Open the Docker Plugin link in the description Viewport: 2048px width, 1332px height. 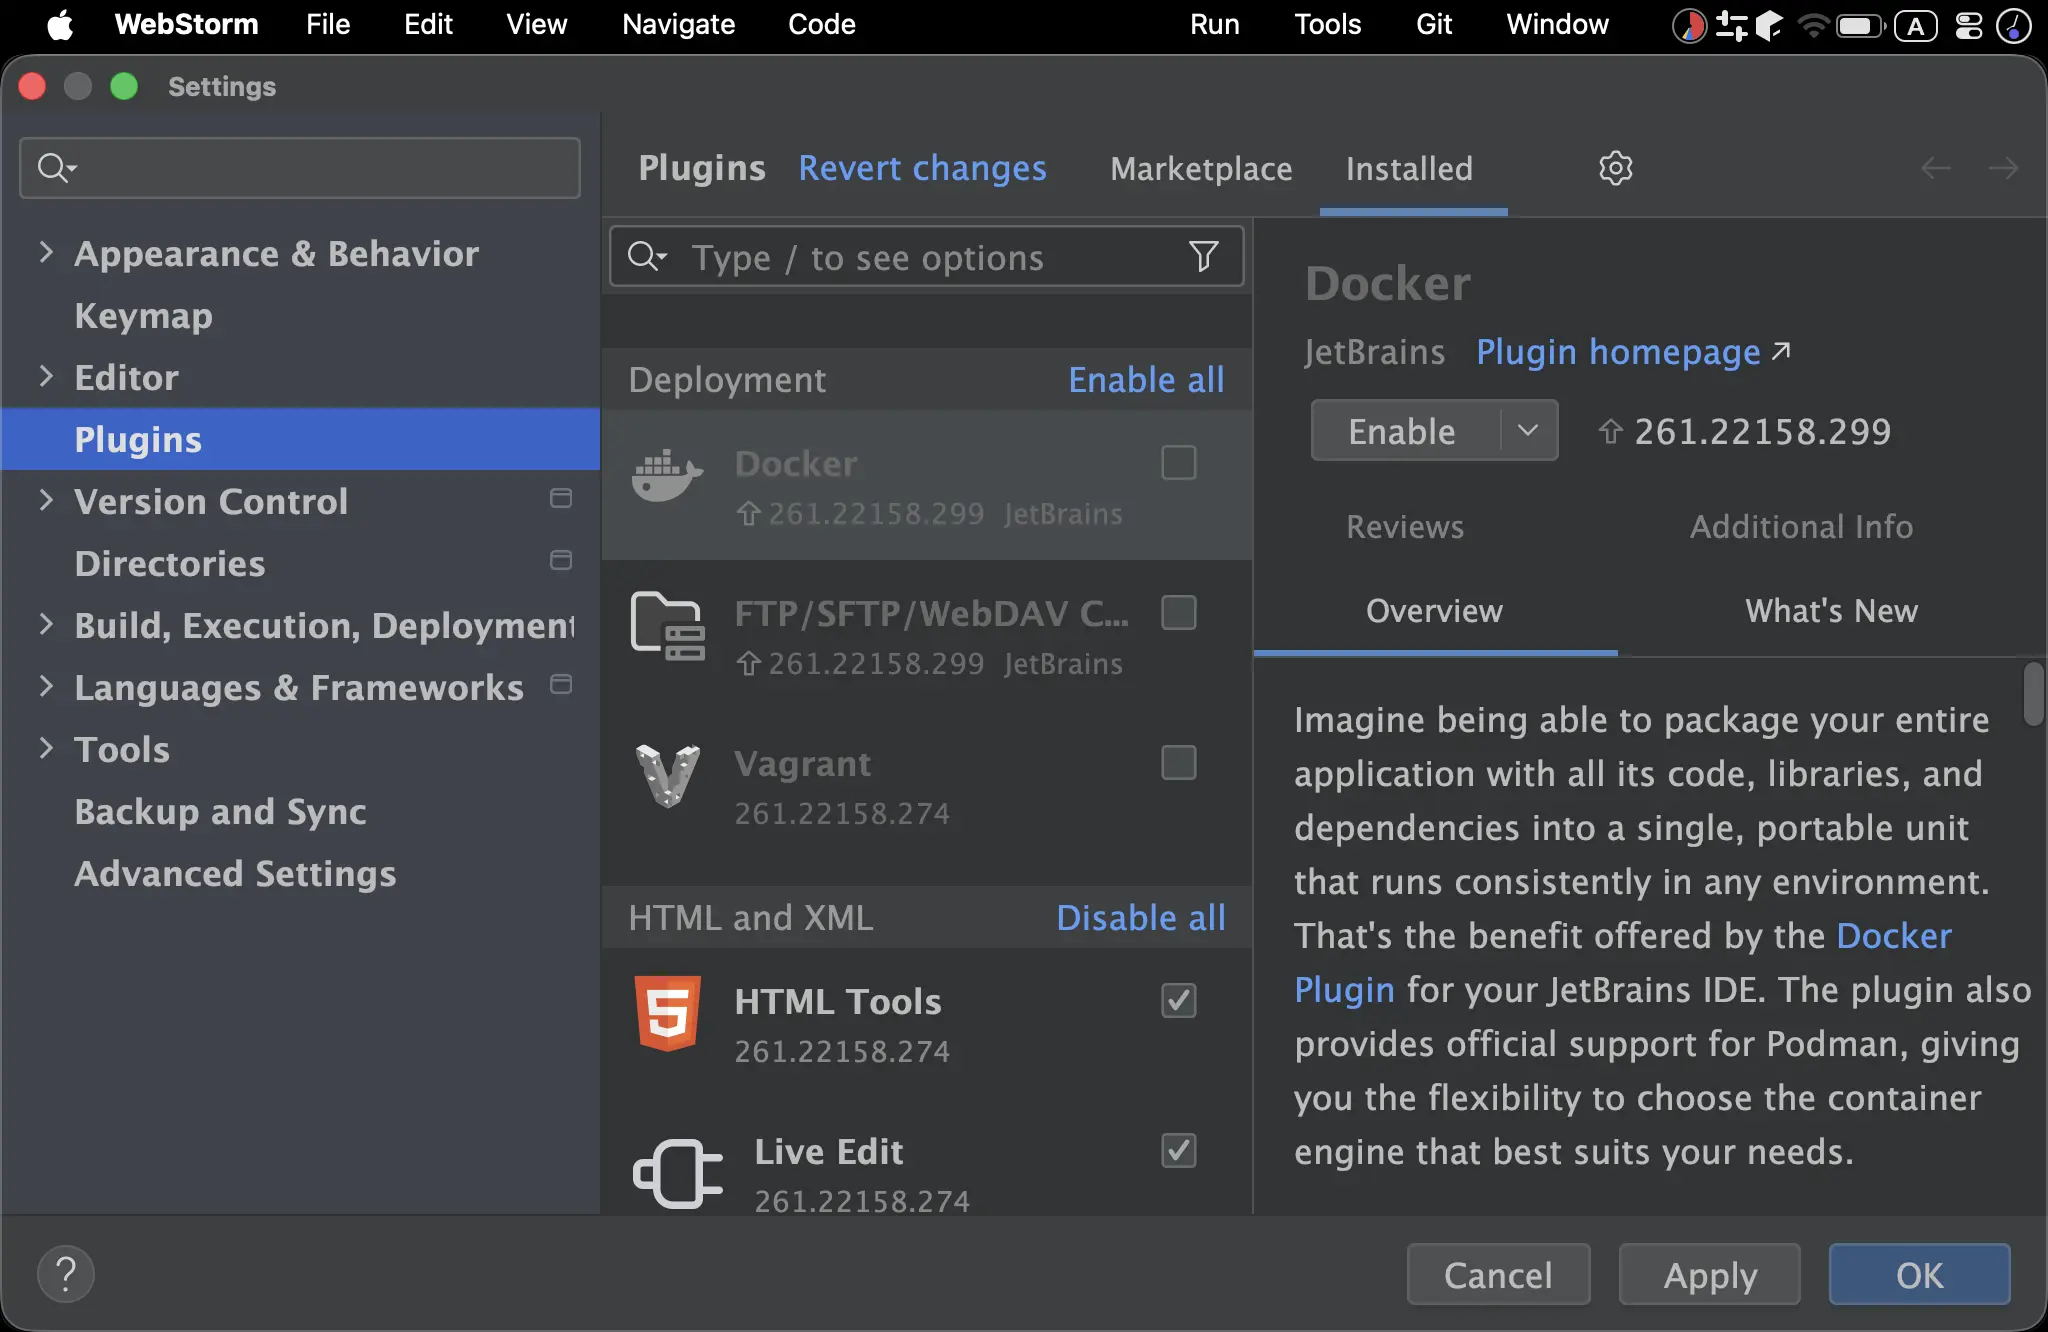point(1894,936)
